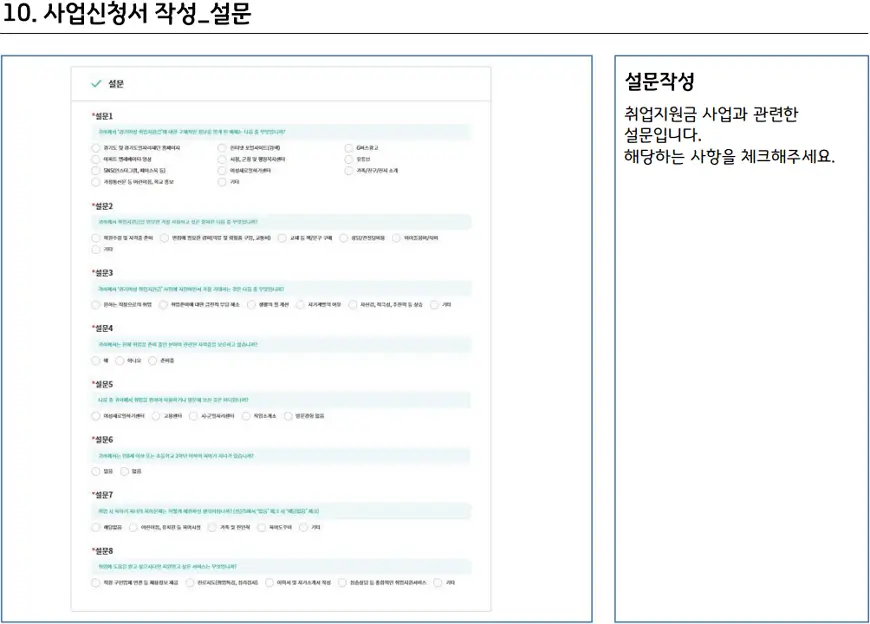870x624 pixels.
Task: Click the '설문작성' heading in description panel
Action: 659,81
